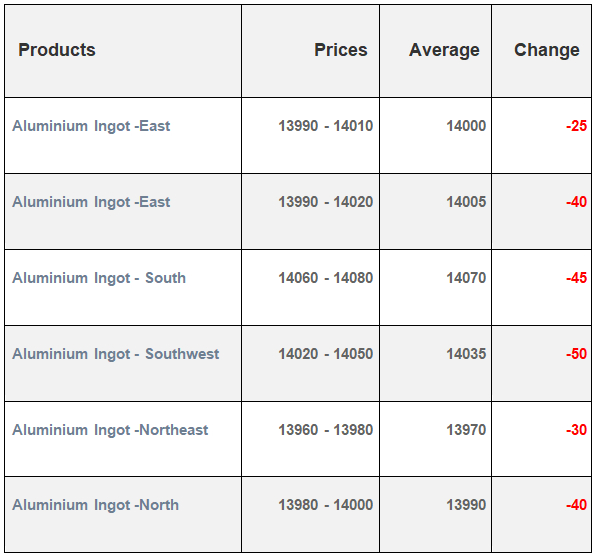Image resolution: width=595 pixels, height=557 pixels.
Task: Click the Products column header
Action: click(57, 50)
